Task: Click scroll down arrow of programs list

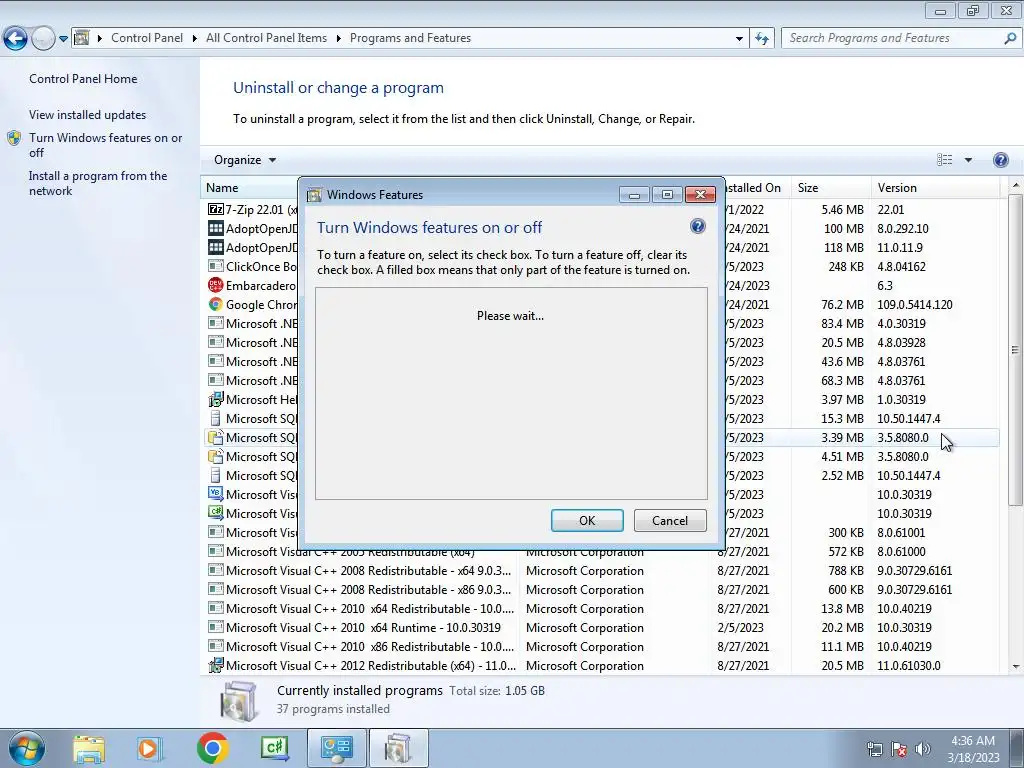Action: (x=1015, y=667)
